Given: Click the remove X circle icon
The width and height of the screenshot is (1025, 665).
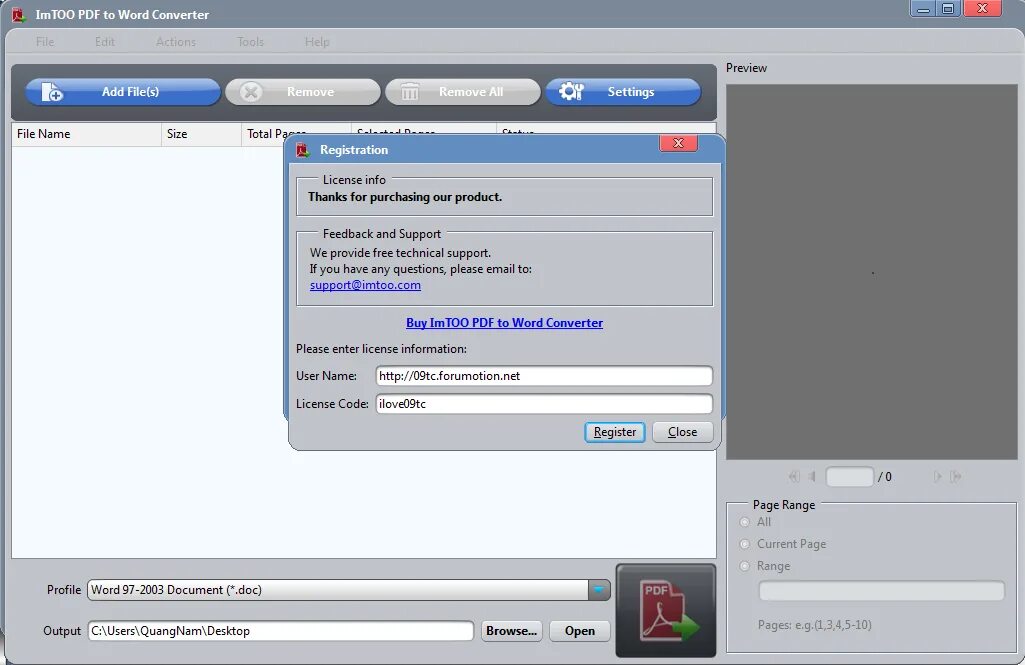Looking at the screenshot, I should coord(250,92).
